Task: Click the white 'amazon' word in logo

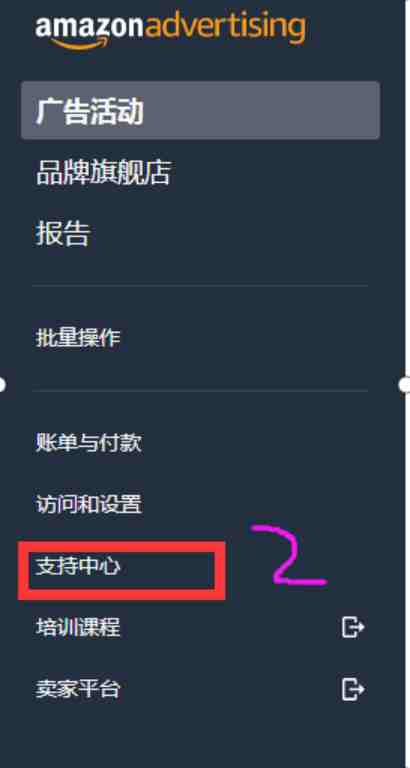Action: (90, 26)
